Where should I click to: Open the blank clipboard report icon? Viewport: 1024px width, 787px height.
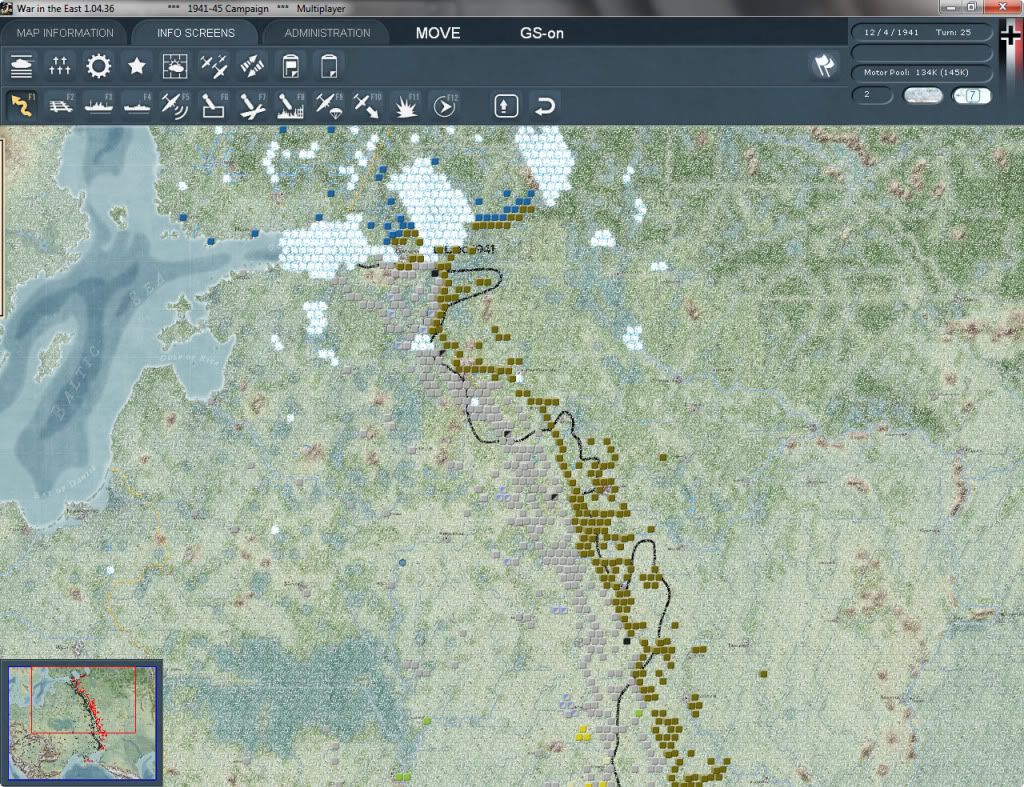pyautogui.click(x=328, y=66)
